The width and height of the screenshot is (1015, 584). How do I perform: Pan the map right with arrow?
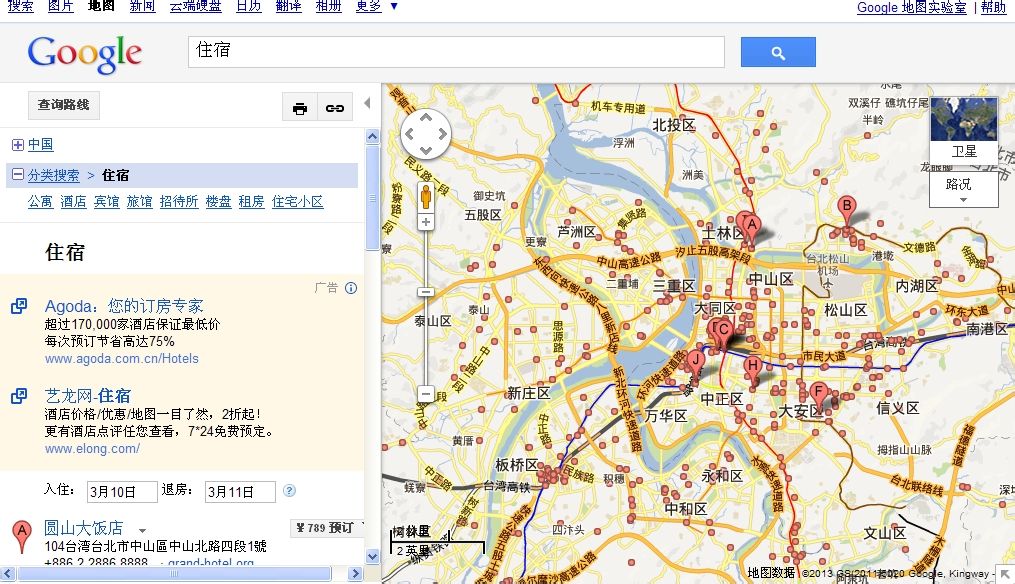(442, 134)
